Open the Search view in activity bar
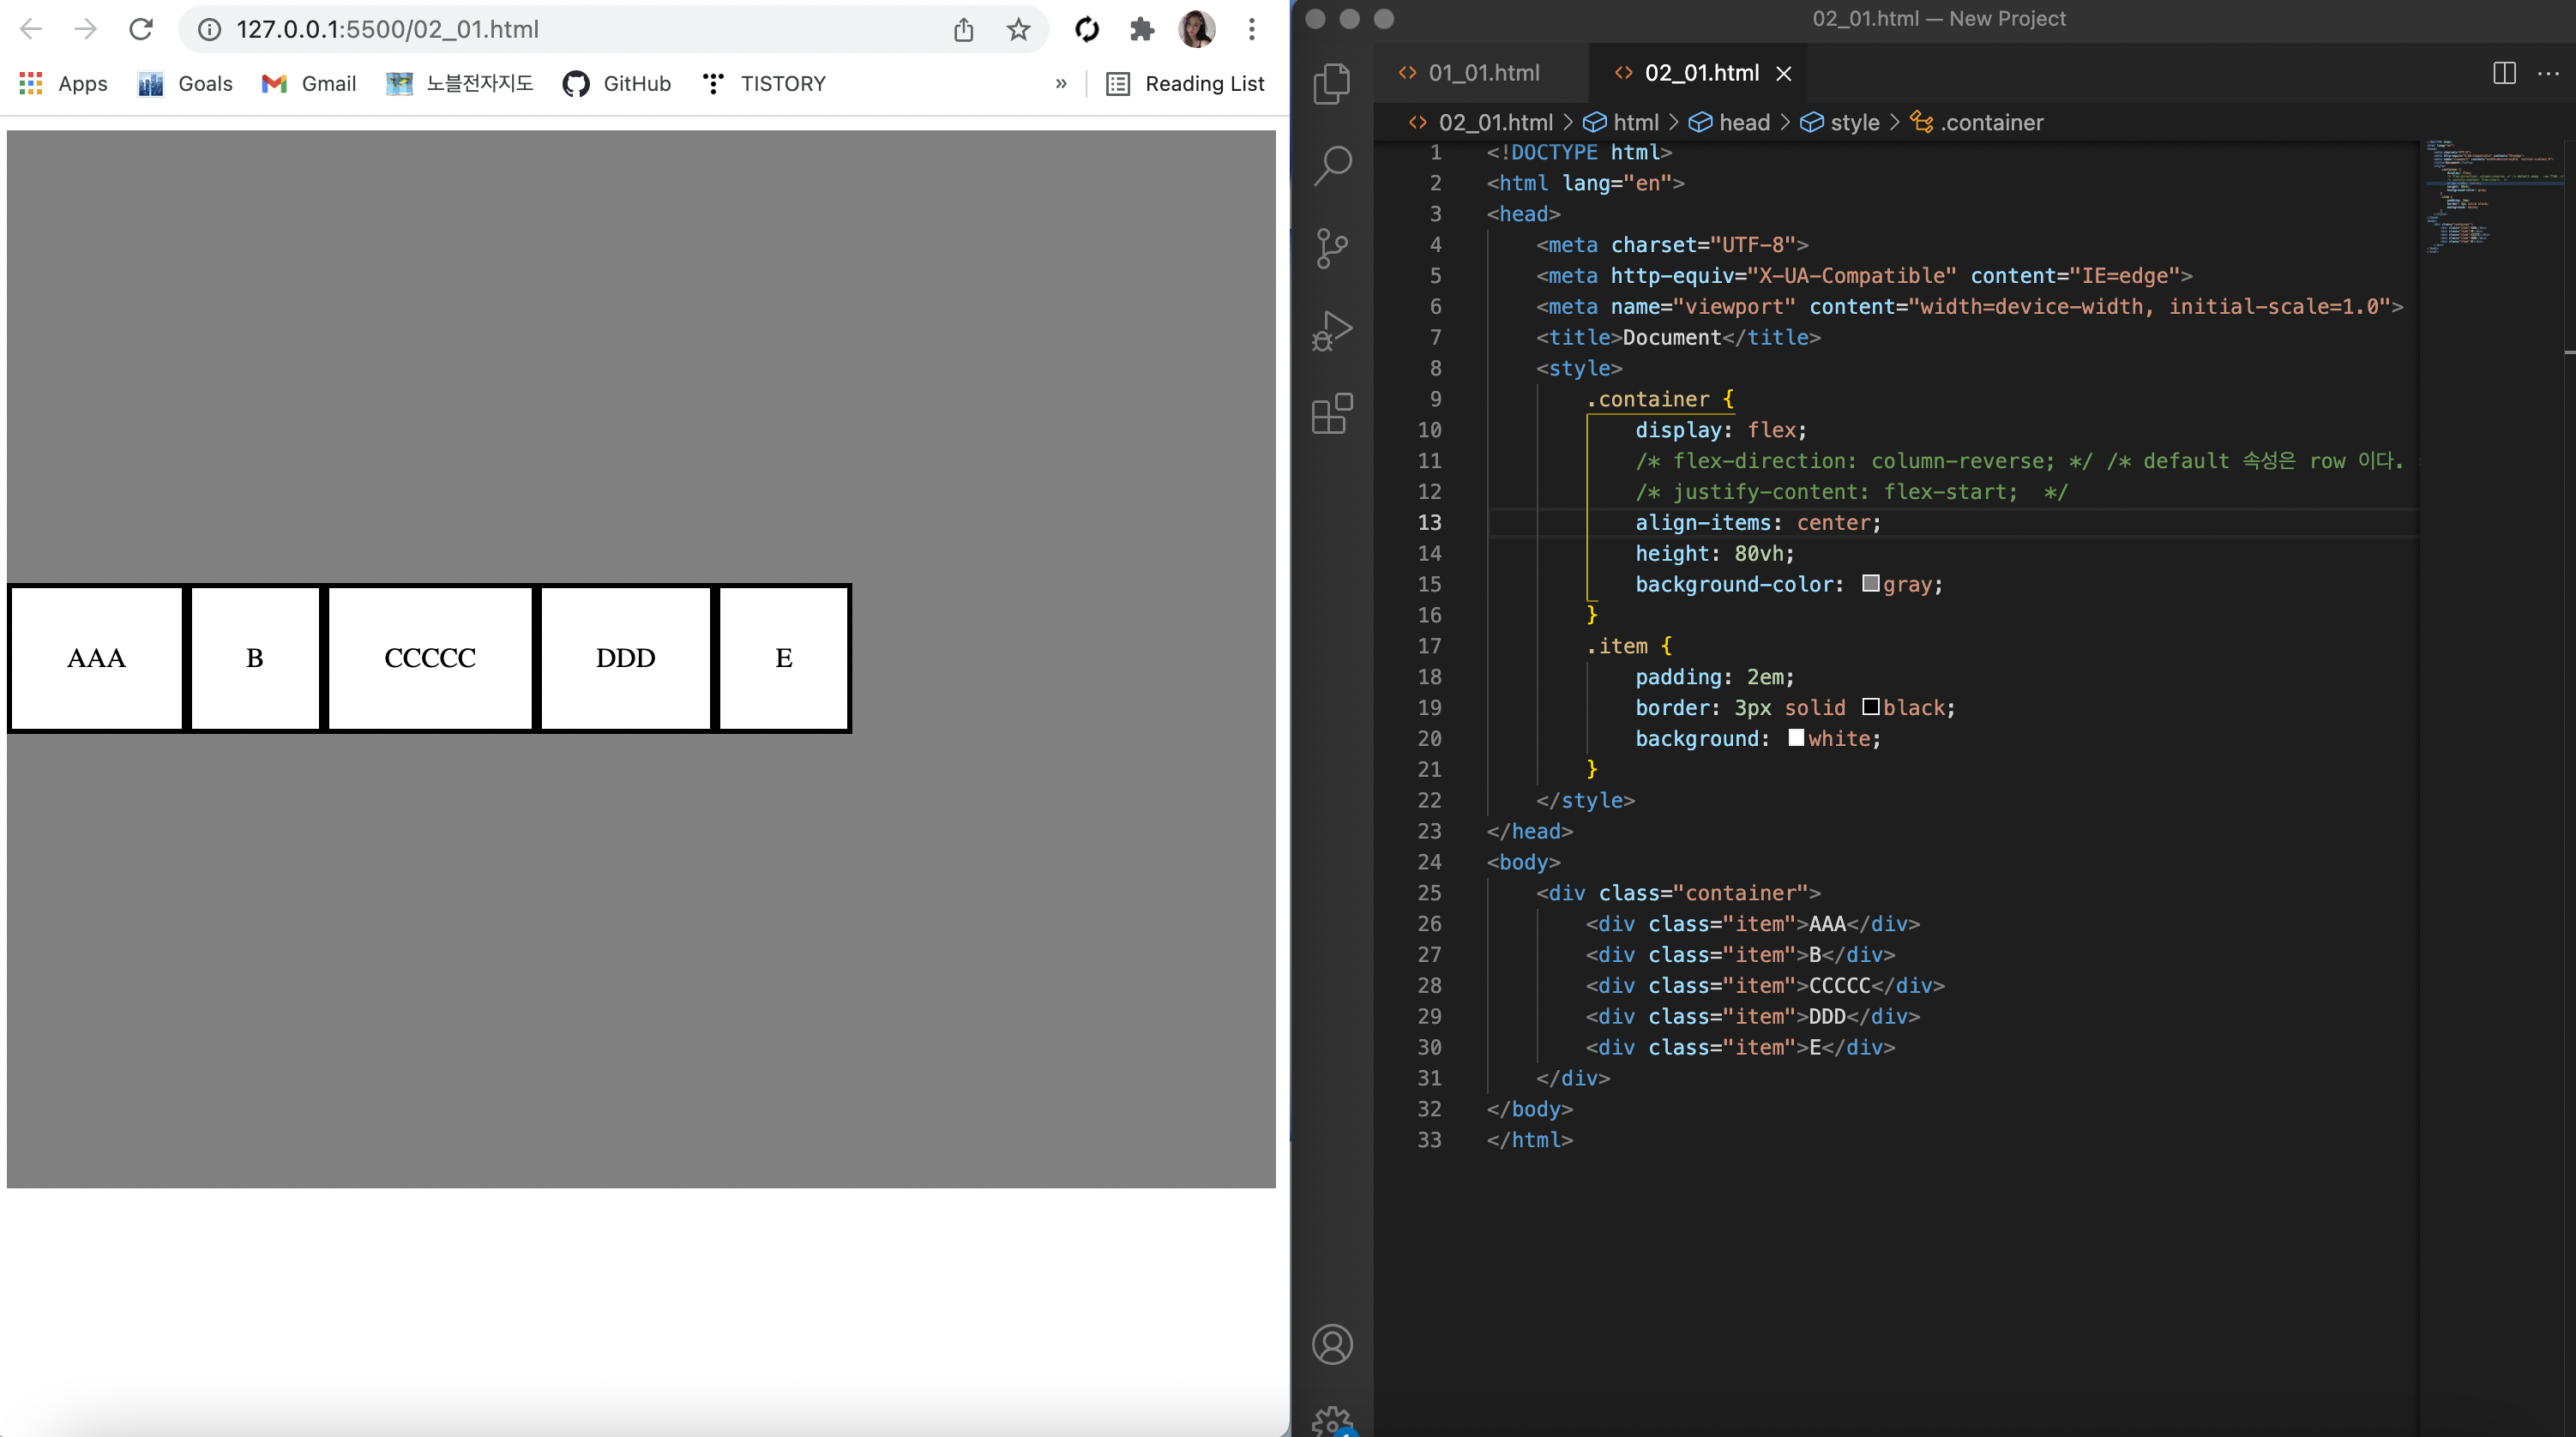Image resolution: width=2576 pixels, height=1437 pixels. point(1332,165)
